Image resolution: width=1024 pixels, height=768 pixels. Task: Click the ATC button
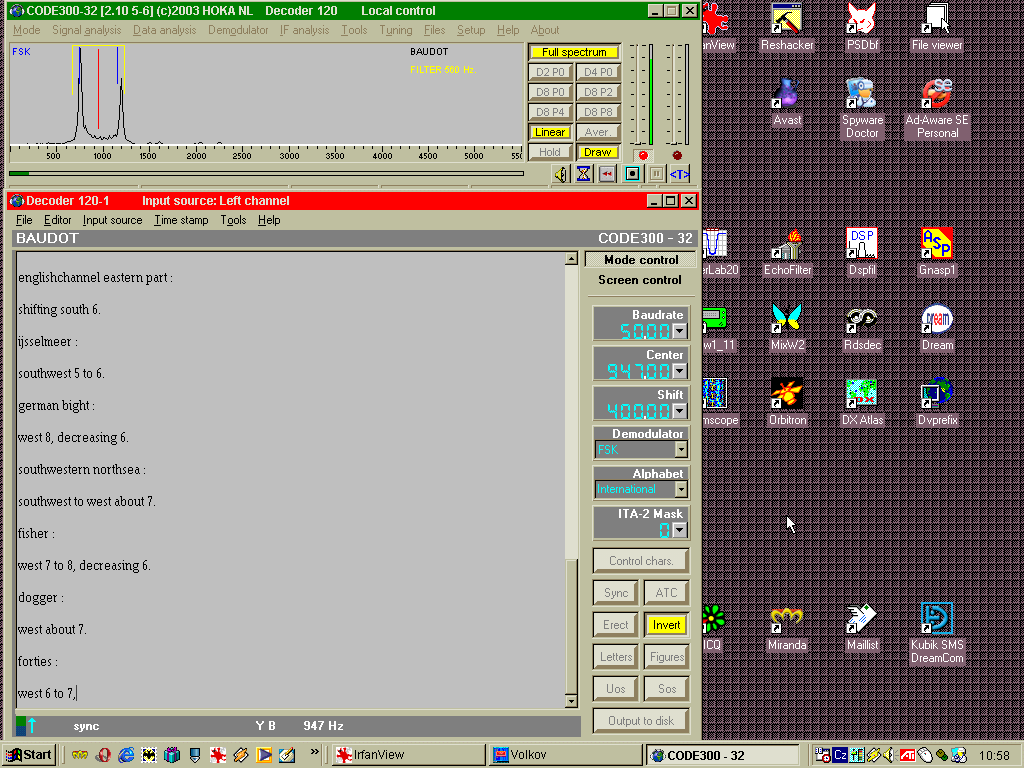tap(666, 593)
